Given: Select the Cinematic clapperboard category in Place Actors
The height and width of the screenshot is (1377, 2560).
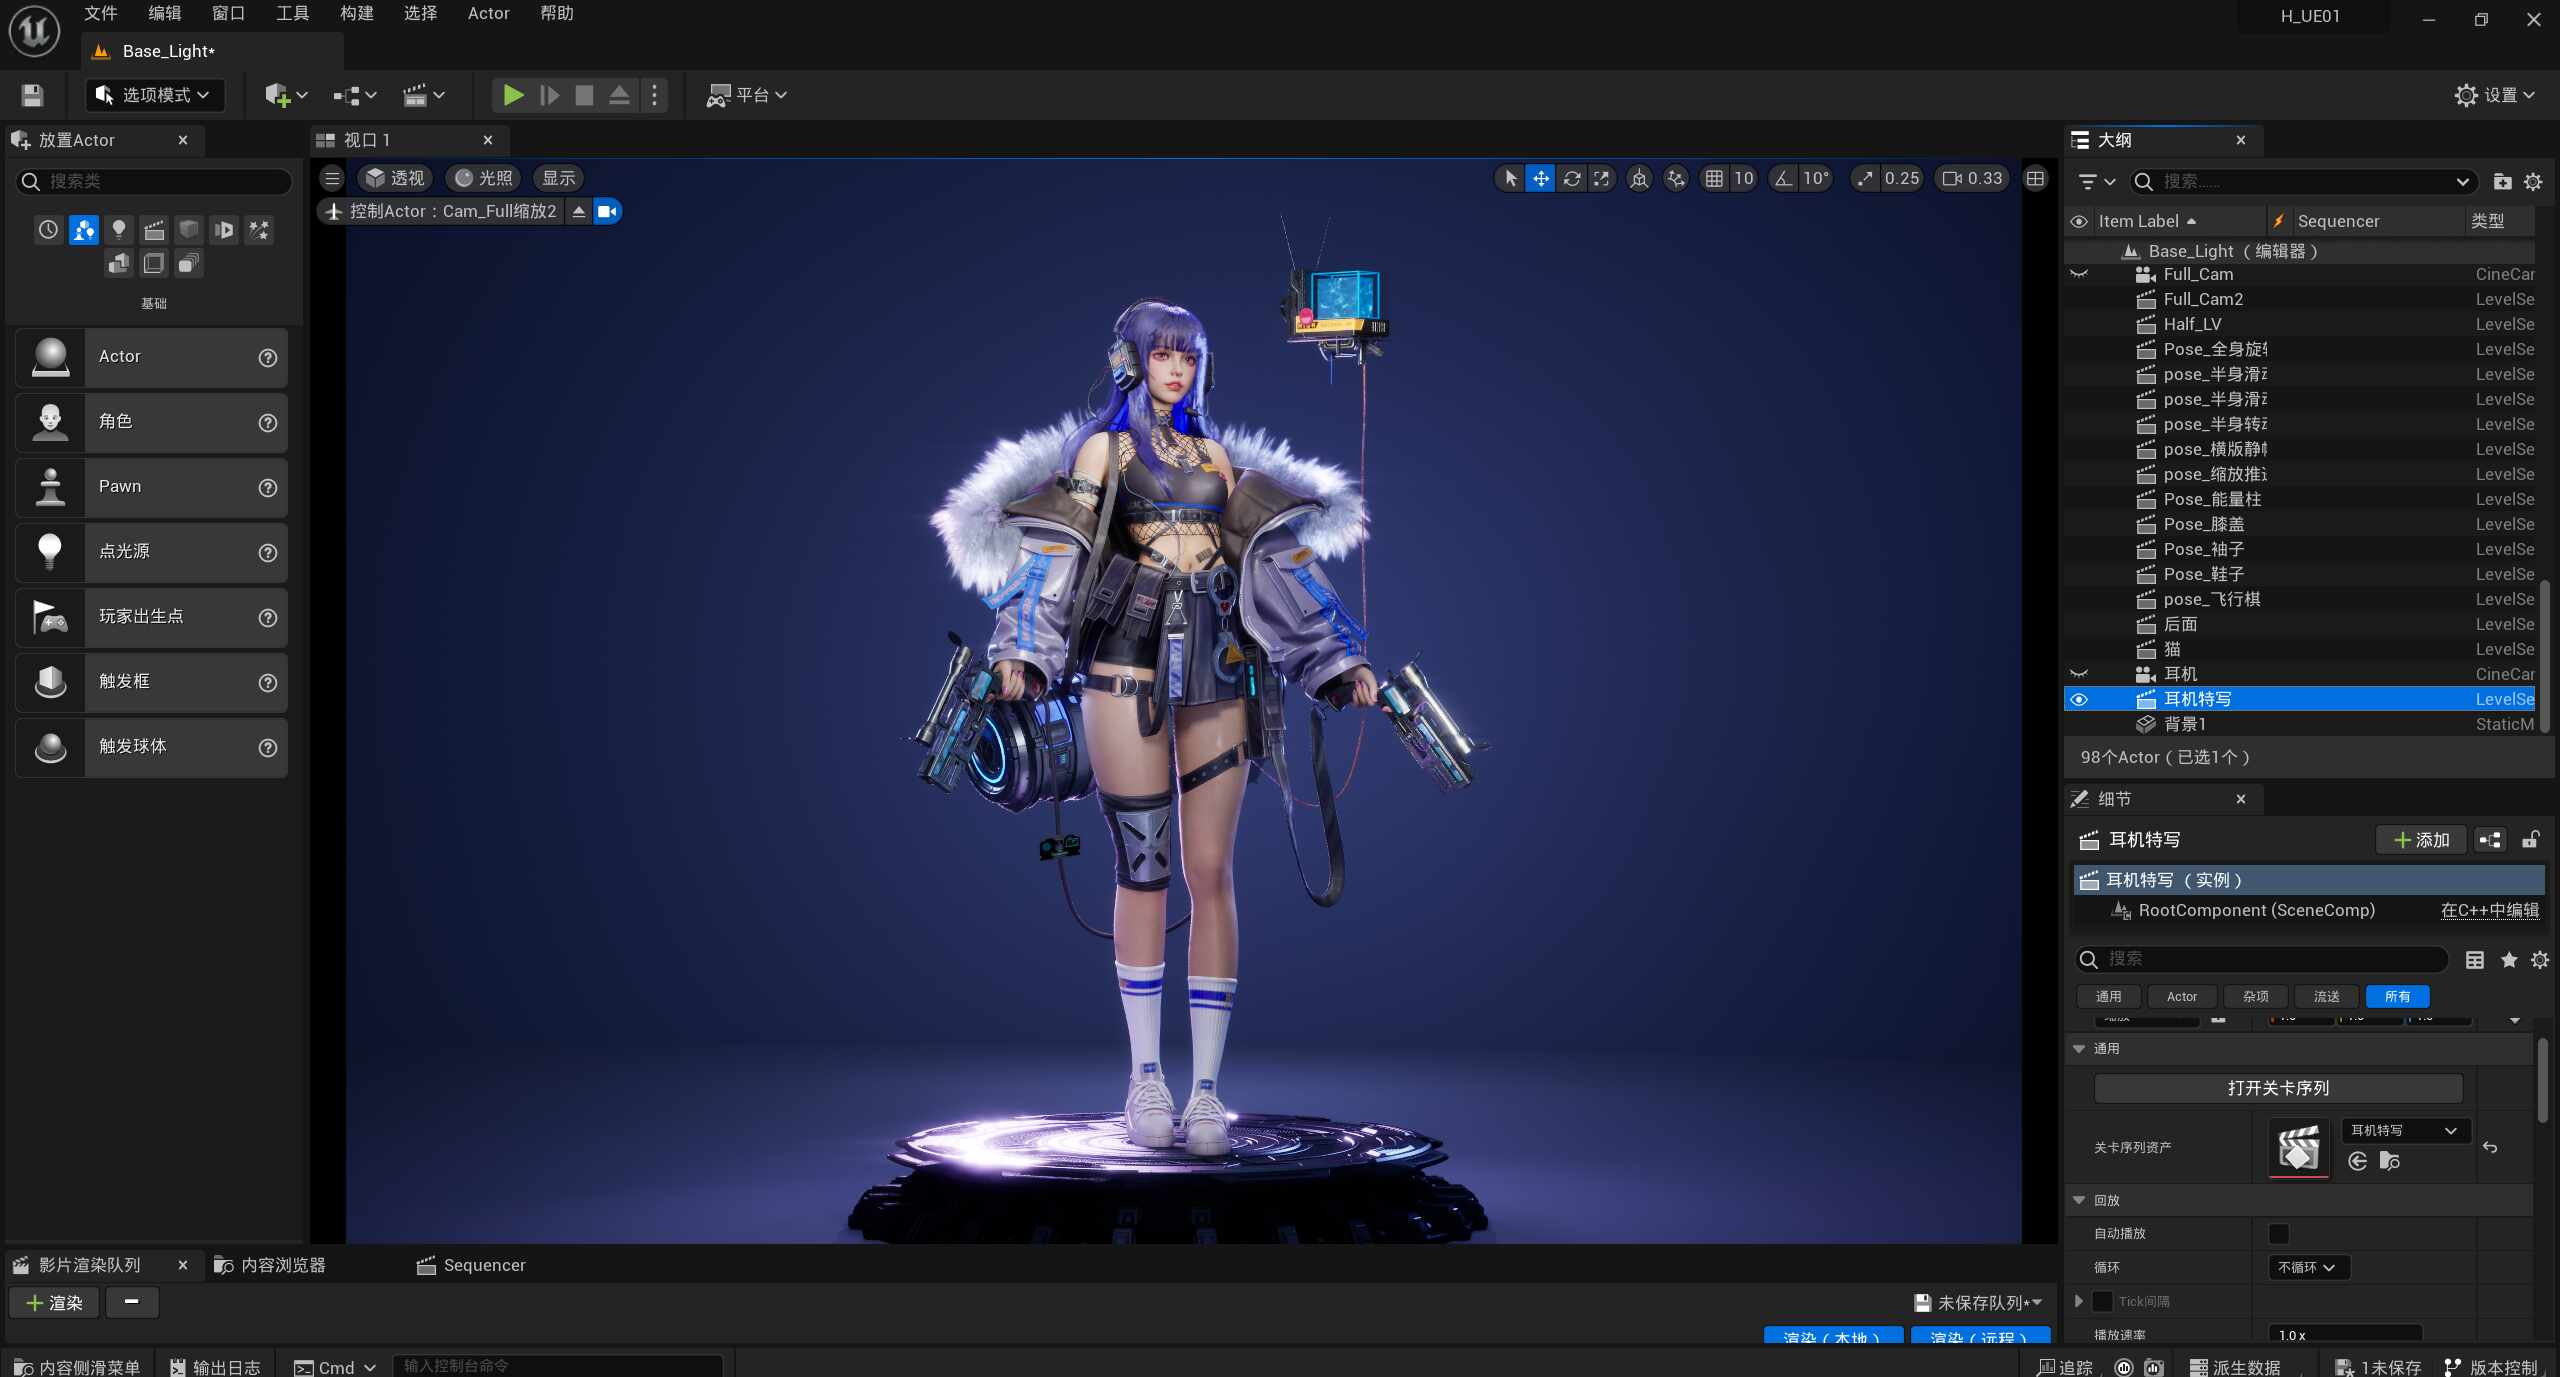Looking at the screenshot, I should [154, 230].
